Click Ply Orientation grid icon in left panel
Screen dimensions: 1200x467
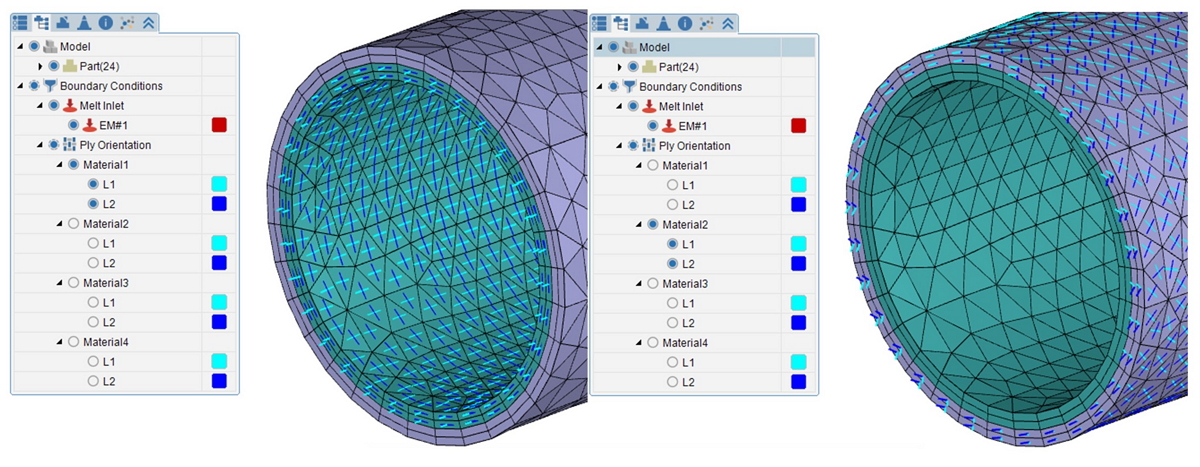pyautogui.click(x=70, y=145)
